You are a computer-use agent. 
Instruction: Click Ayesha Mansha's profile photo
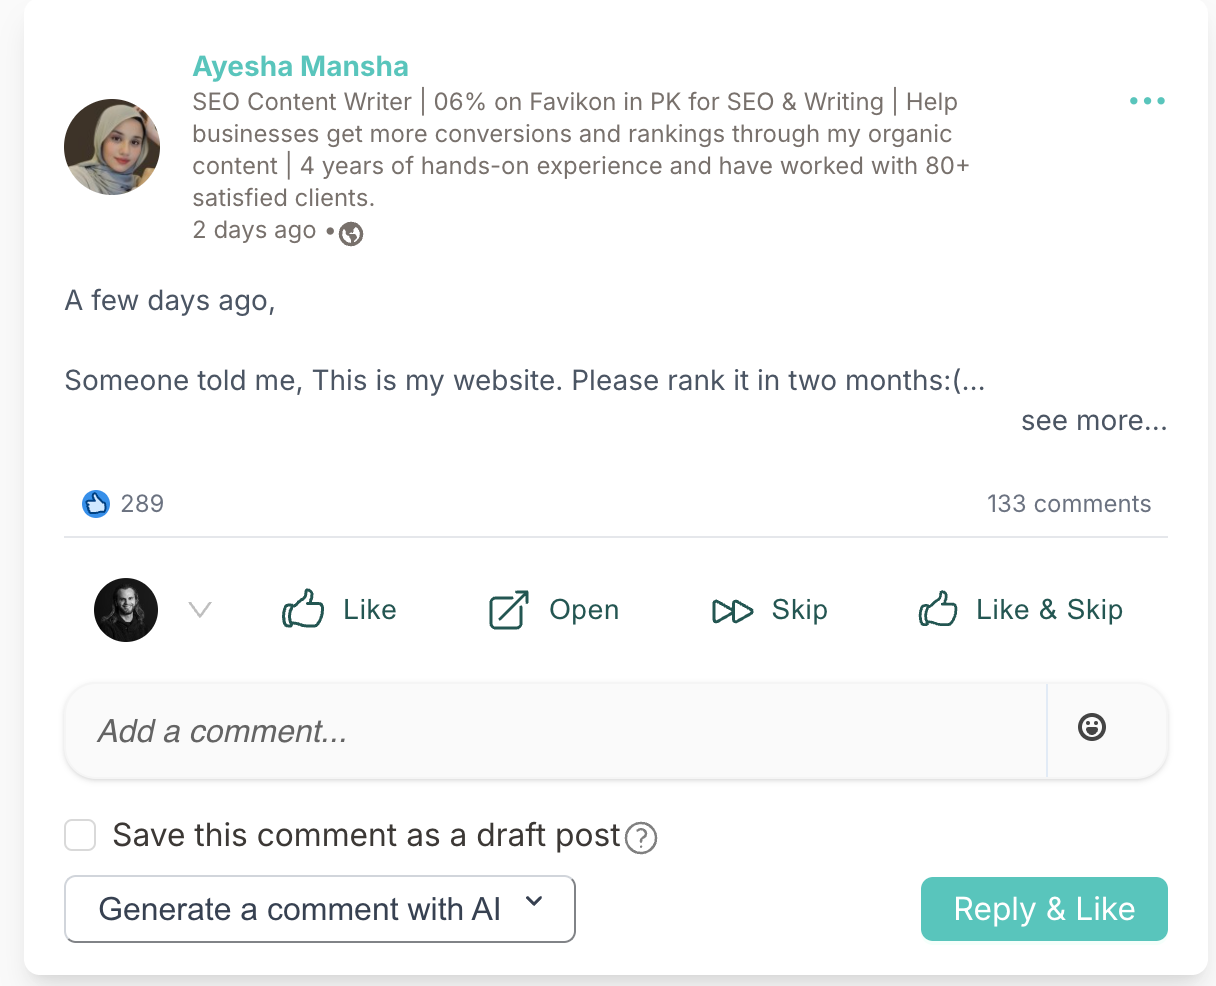(112, 147)
